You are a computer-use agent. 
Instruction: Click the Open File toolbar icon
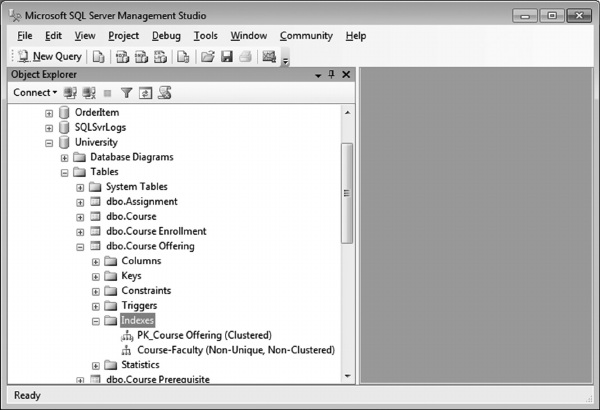pyautogui.click(x=208, y=57)
